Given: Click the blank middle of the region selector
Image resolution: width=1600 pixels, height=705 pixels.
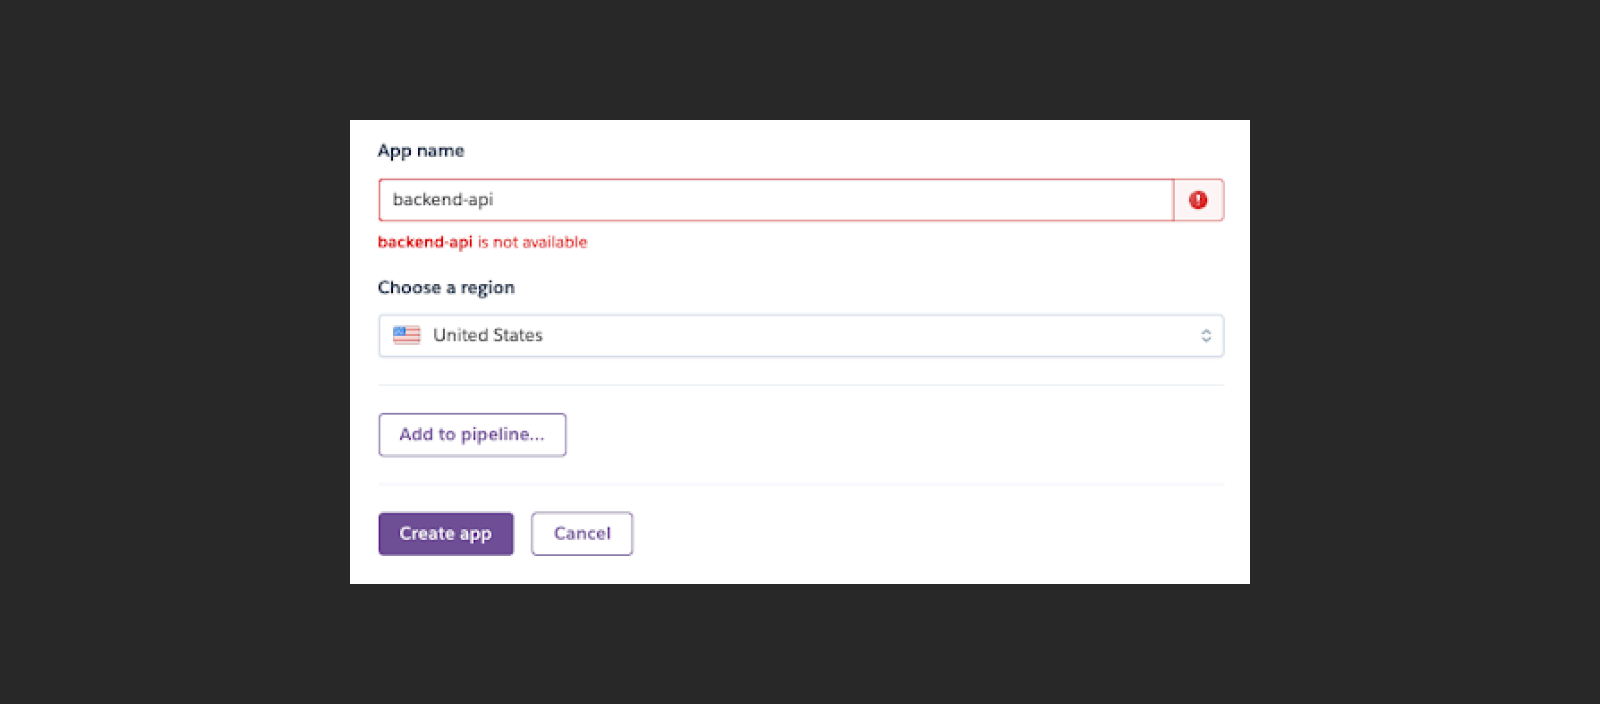Looking at the screenshot, I should pyautogui.click(x=870, y=336).
